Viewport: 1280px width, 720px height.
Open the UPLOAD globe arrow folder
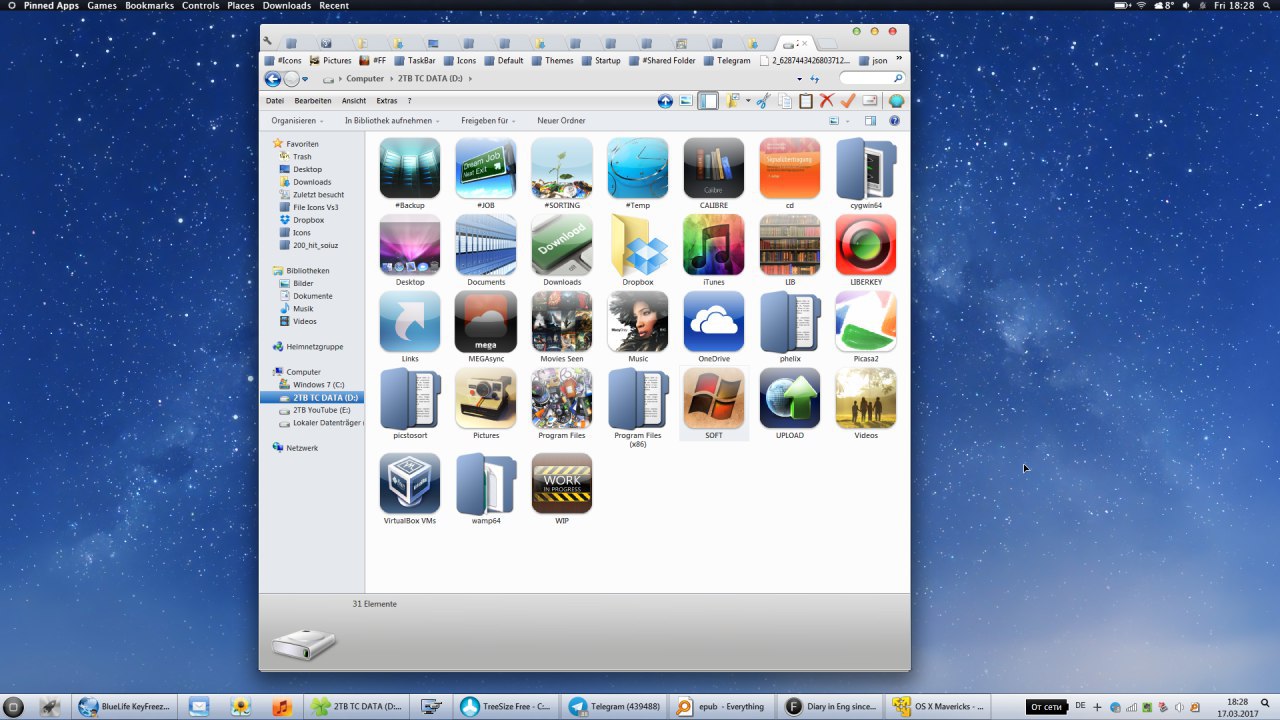click(x=790, y=398)
